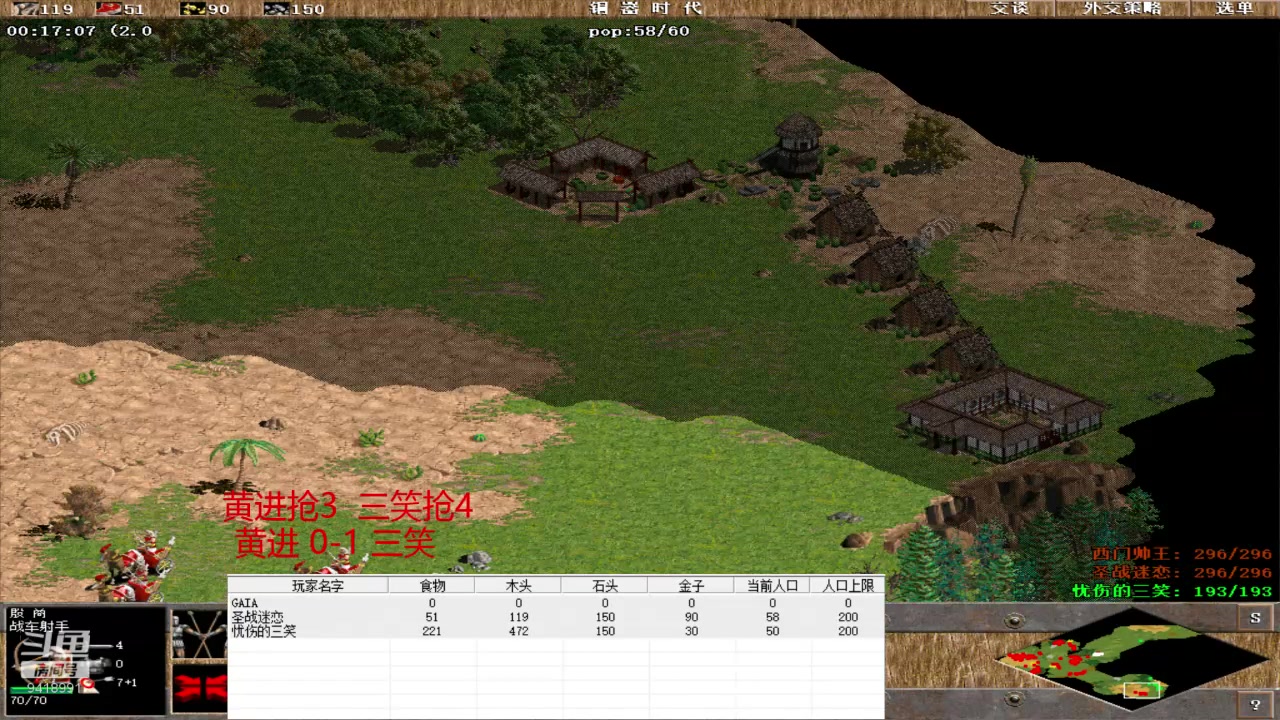Select the GAIA row in player table

[x=556, y=603]
